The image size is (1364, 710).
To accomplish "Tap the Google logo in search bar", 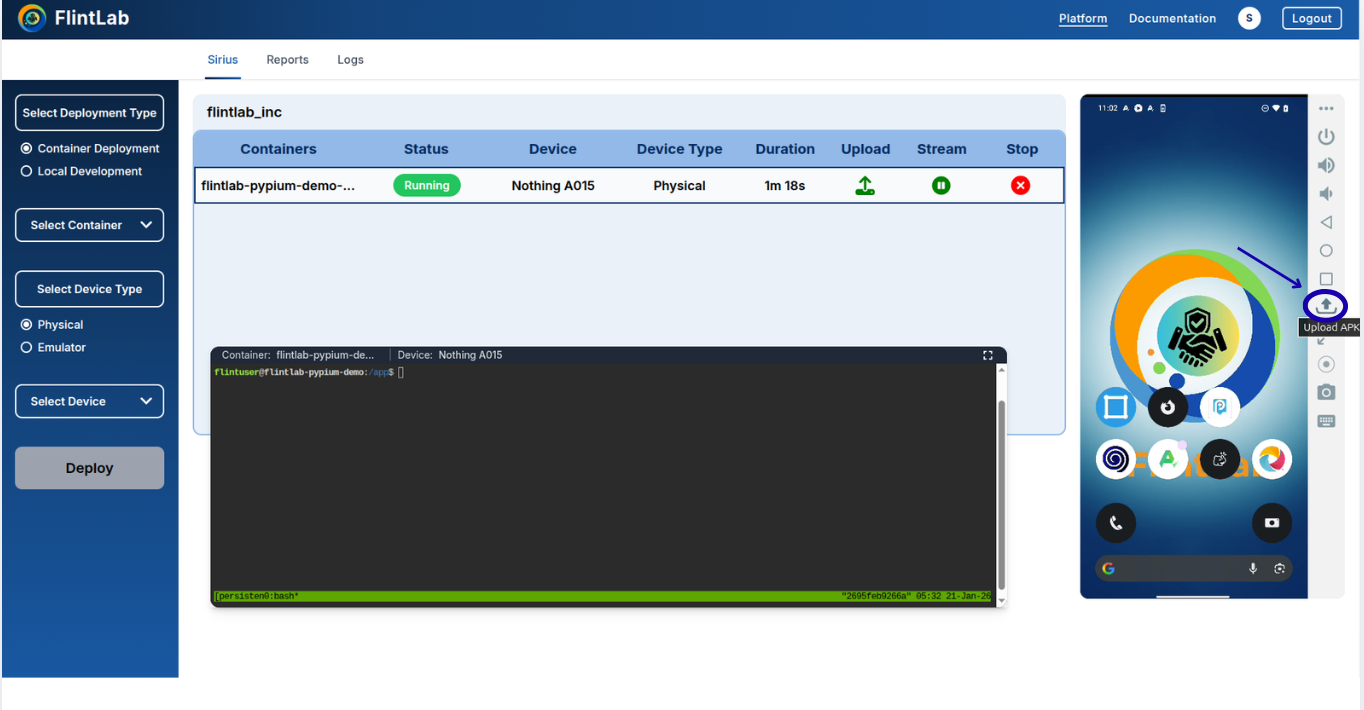I will point(1108,568).
